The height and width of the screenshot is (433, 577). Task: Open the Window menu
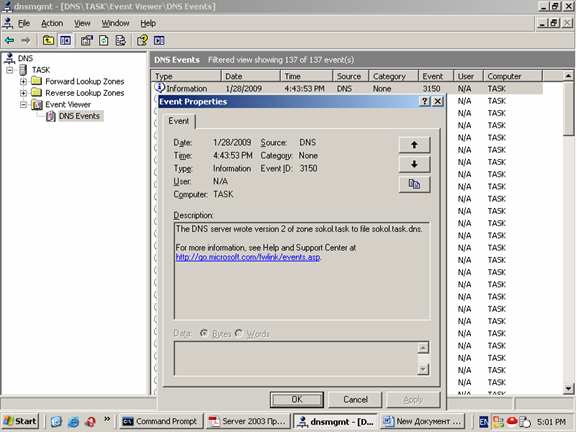click(116, 23)
